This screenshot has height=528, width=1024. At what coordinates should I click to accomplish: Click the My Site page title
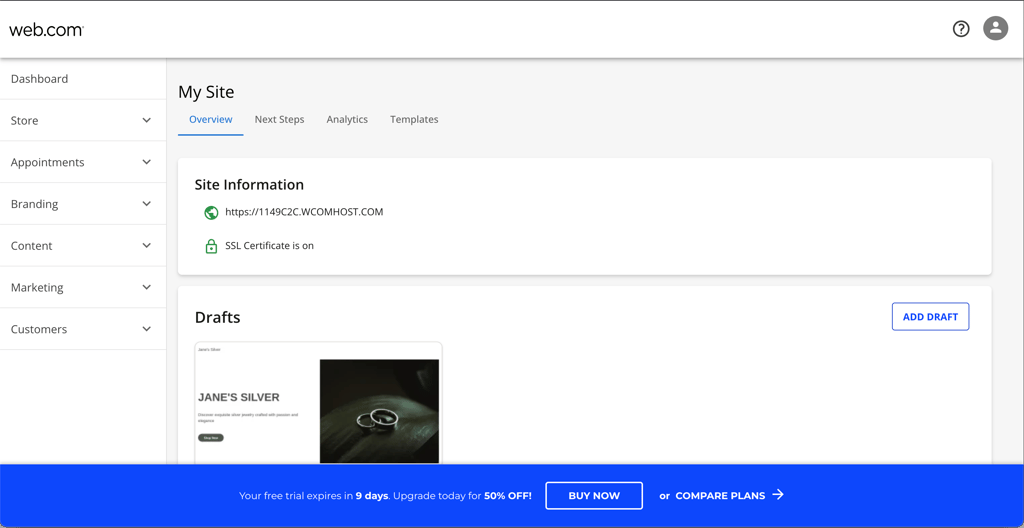click(206, 93)
